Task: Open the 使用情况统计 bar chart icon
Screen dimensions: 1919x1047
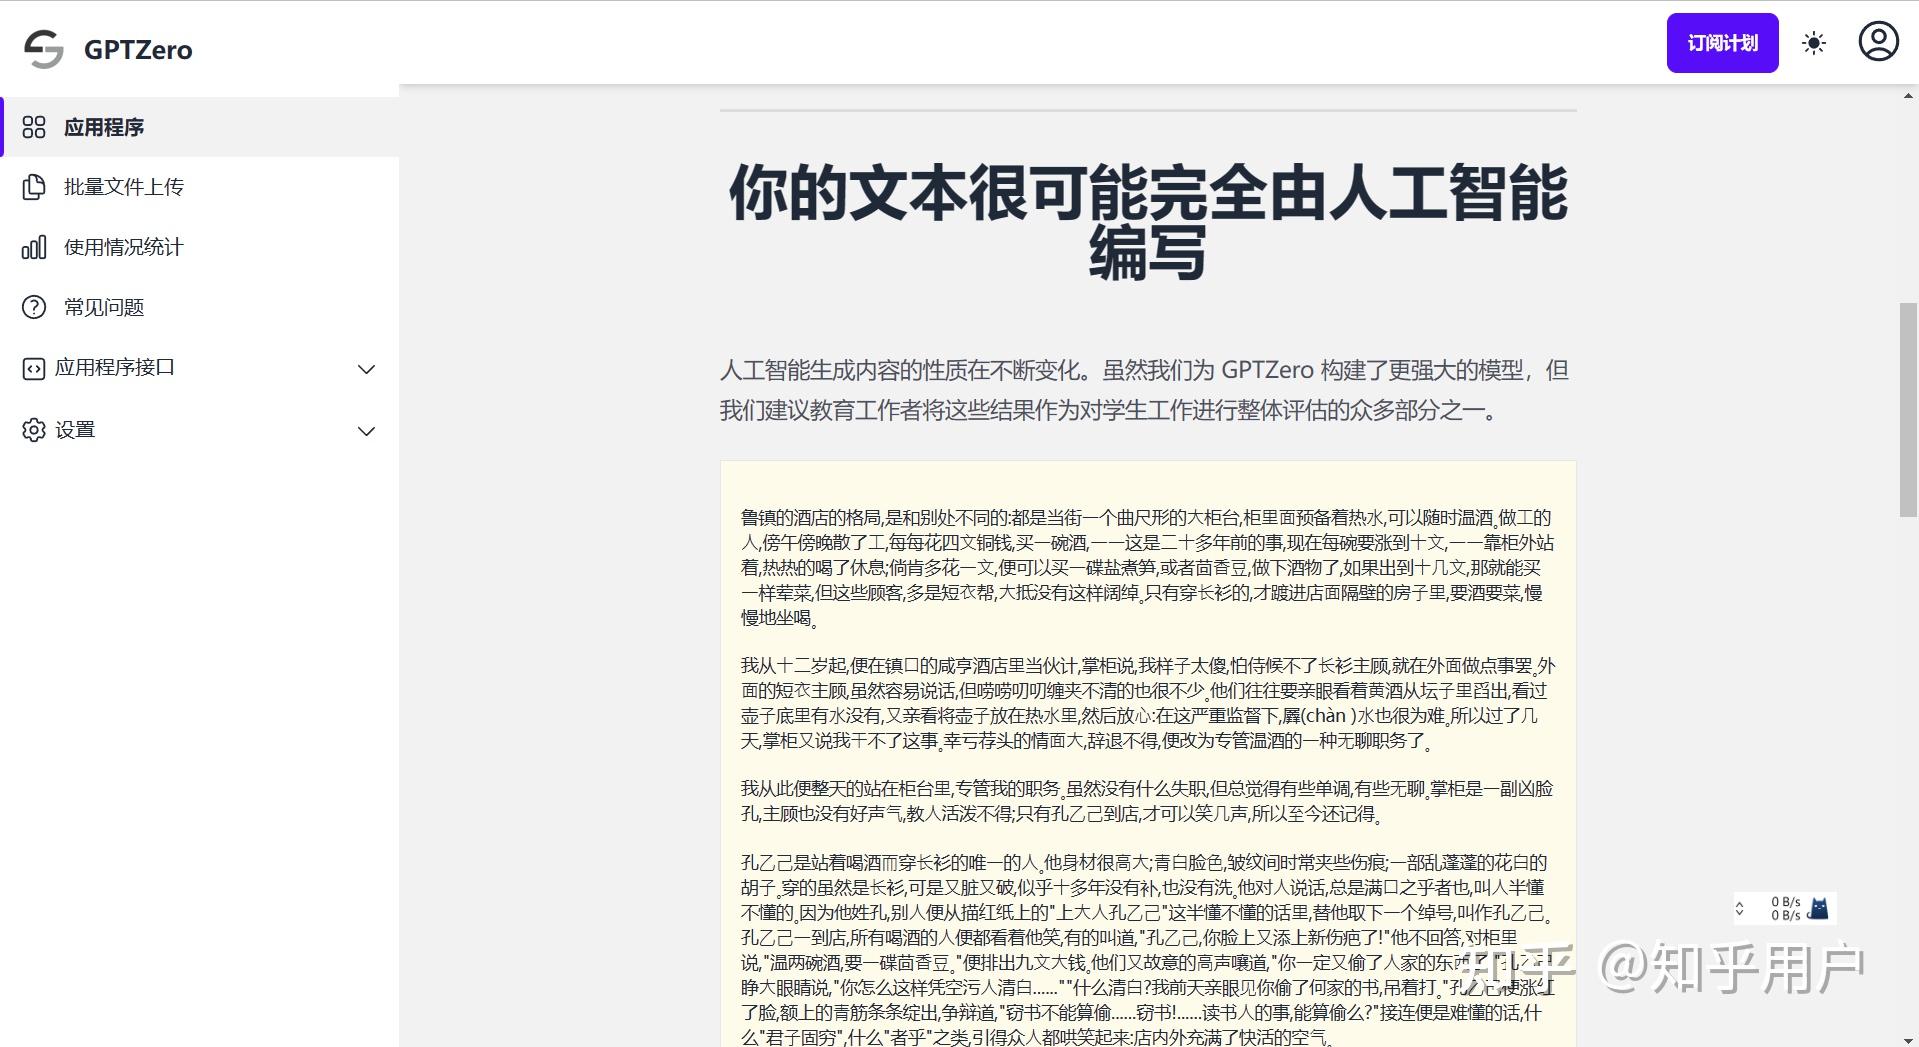Action: [34, 247]
